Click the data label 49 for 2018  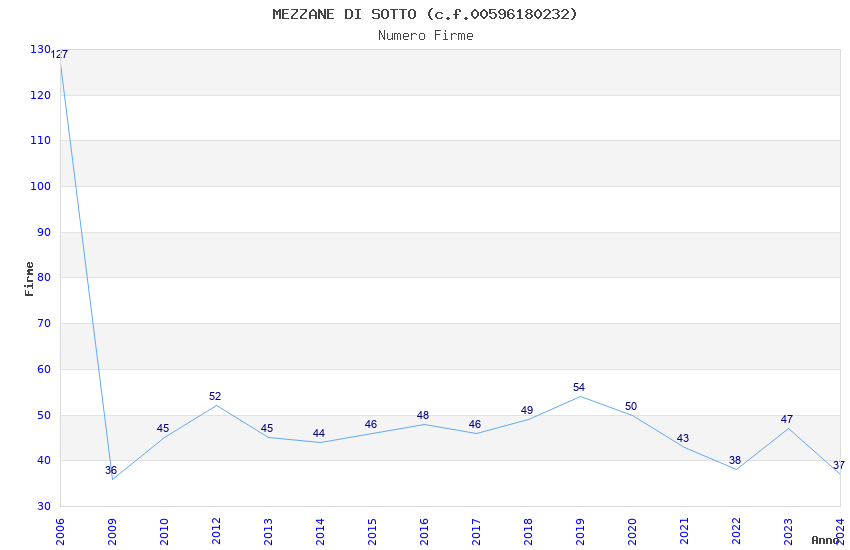pos(527,411)
